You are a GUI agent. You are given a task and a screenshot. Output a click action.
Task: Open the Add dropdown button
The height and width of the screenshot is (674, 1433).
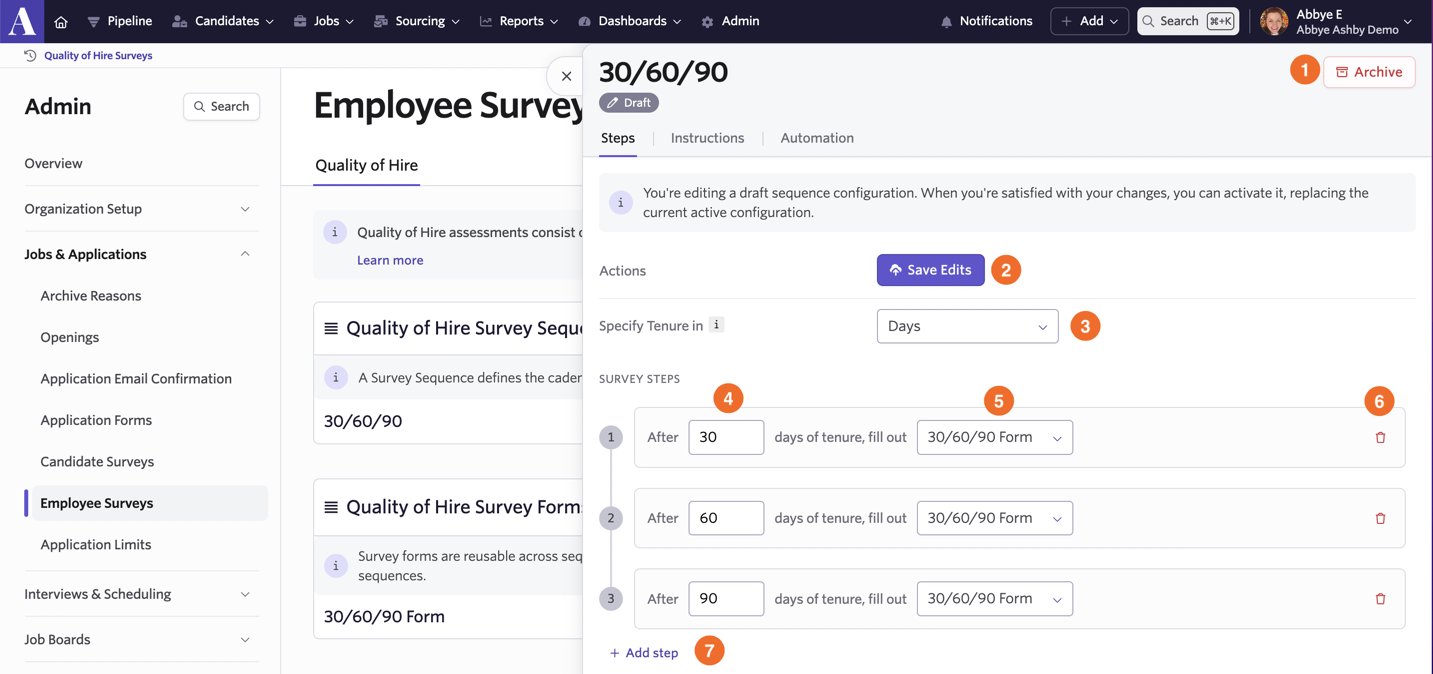[x=1090, y=21]
